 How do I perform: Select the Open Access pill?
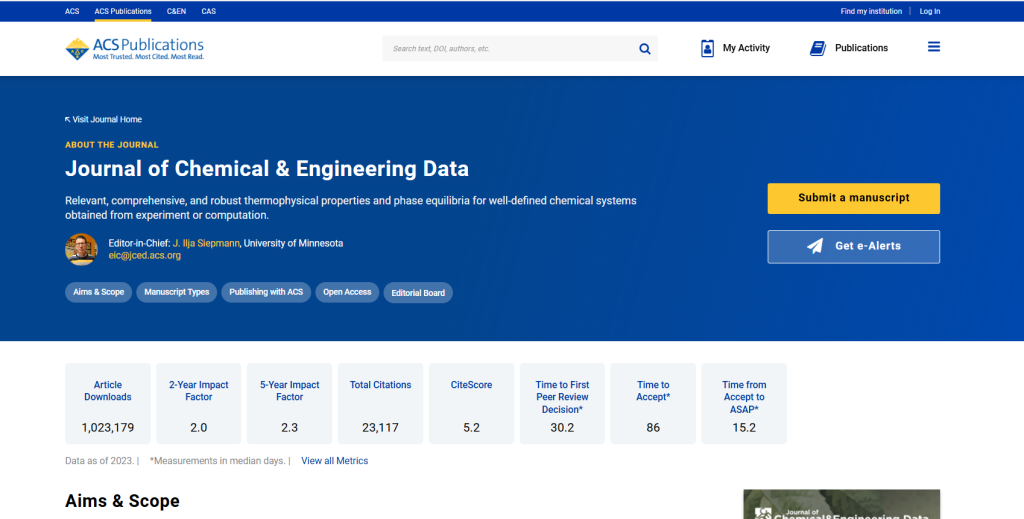[x=347, y=292]
